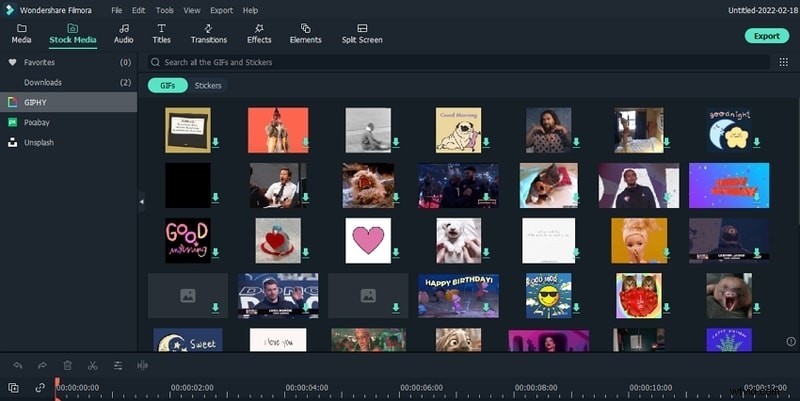
Task: Click timeline ruler at 00:00:08:00
Action: pyautogui.click(x=536, y=388)
